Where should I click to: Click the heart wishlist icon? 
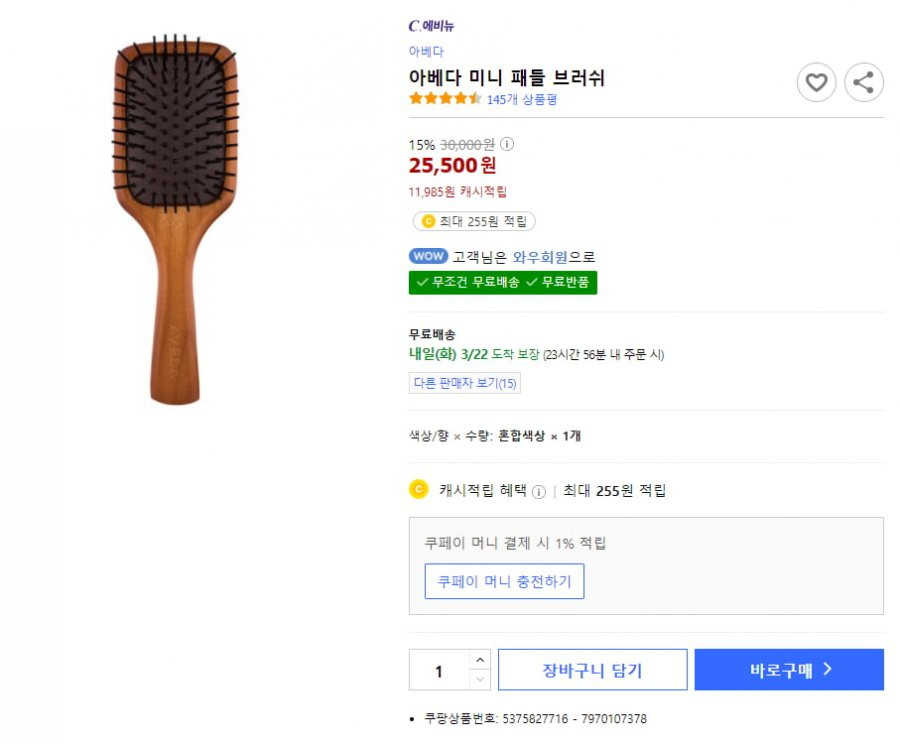(x=816, y=83)
